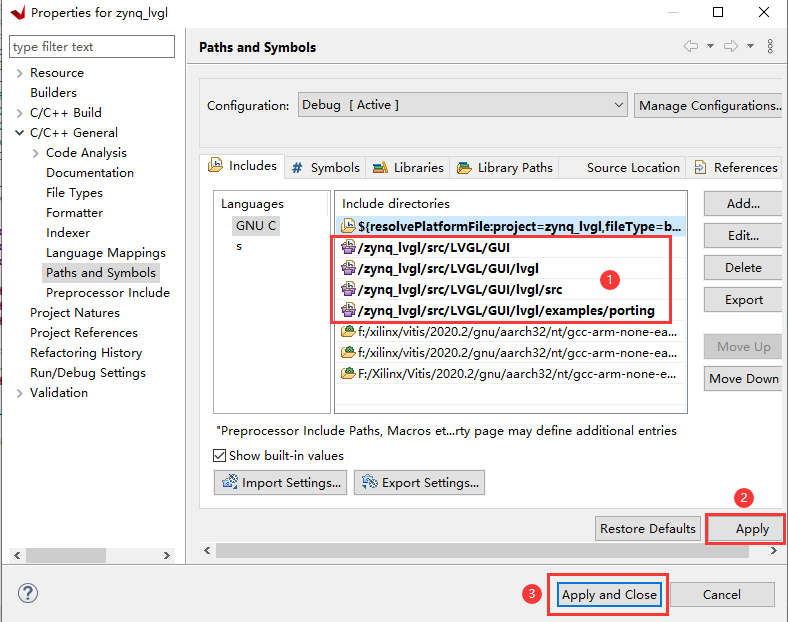Open the Configuration Debug dropdown
The height and width of the screenshot is (622, 788).
pos(462,105)
